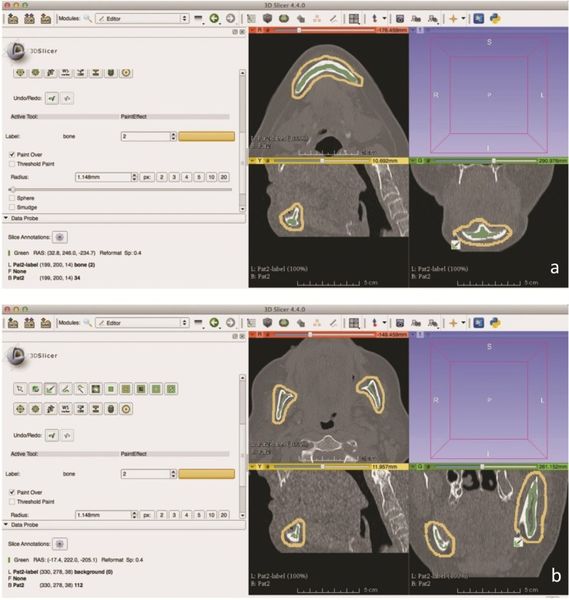
Task: Click bone label color swatch in top window
Action: click(x=206, y=137)
